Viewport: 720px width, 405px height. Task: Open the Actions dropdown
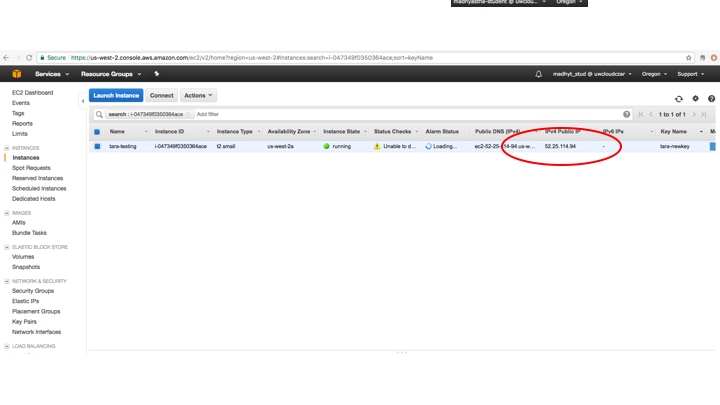(x=198, y=96)
